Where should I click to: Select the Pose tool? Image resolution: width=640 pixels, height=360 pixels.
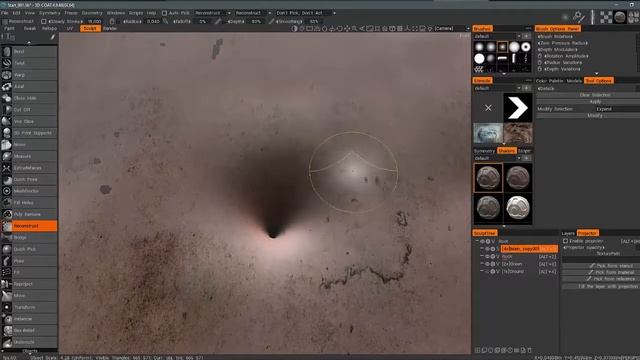click(29, 261)
